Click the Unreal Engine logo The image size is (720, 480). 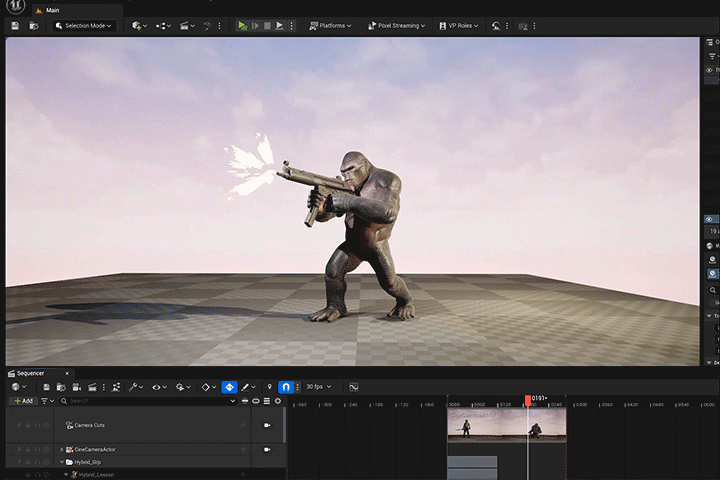click(x=15, y=6)
